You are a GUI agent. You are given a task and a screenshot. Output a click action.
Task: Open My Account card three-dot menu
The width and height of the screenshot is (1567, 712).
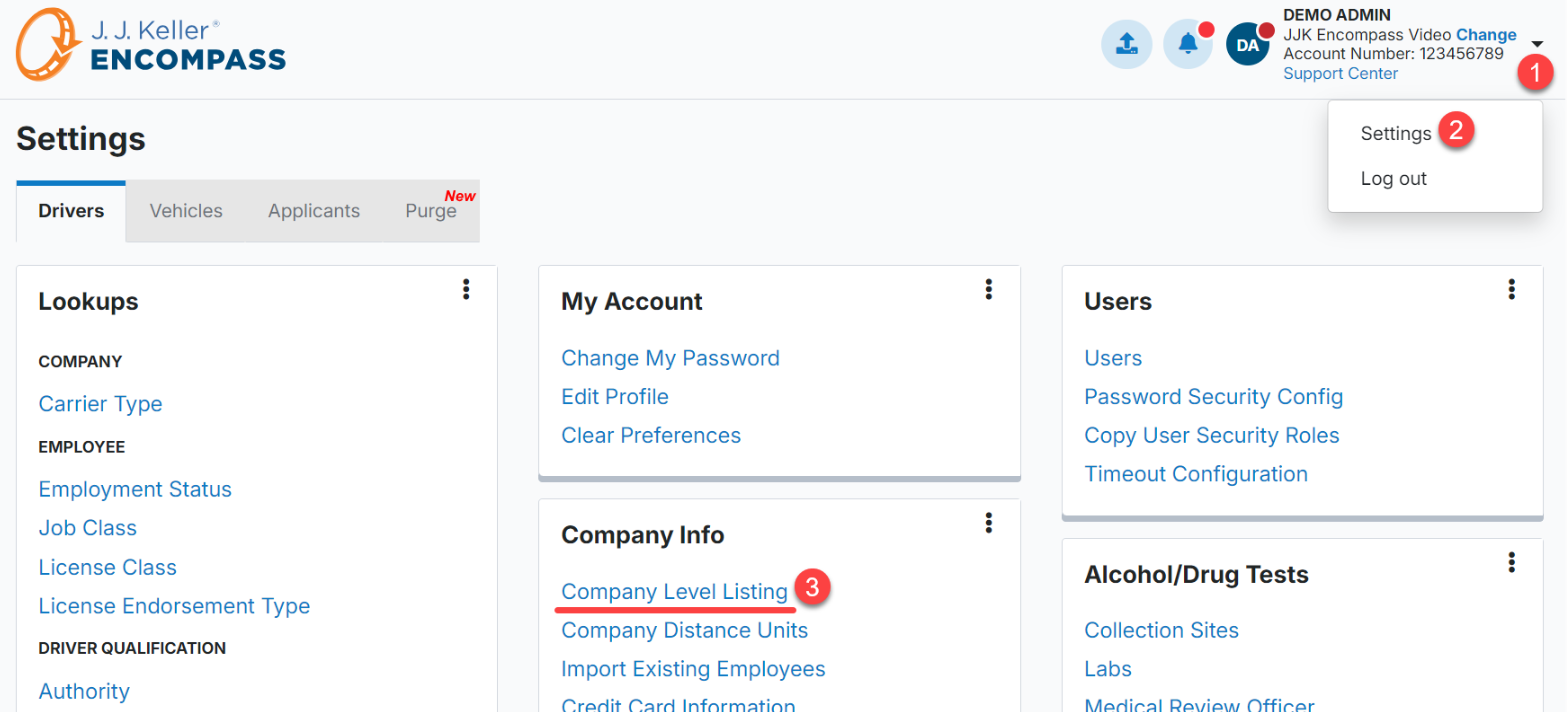point(989,289)
